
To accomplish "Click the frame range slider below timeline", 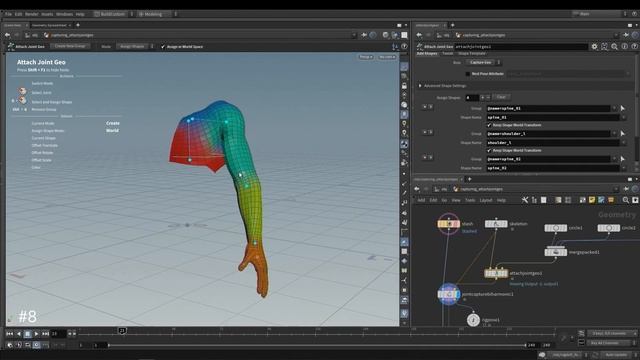I will click(x=317, y=345).
